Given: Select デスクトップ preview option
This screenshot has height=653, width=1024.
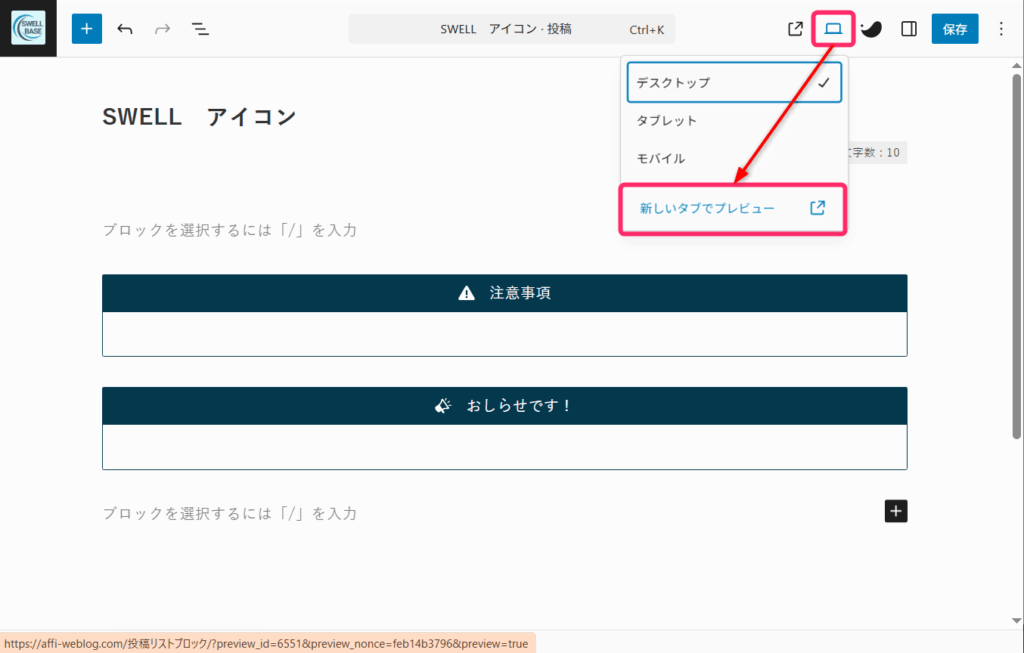Looking at the screenshot, I should click(x=734, y=82).
